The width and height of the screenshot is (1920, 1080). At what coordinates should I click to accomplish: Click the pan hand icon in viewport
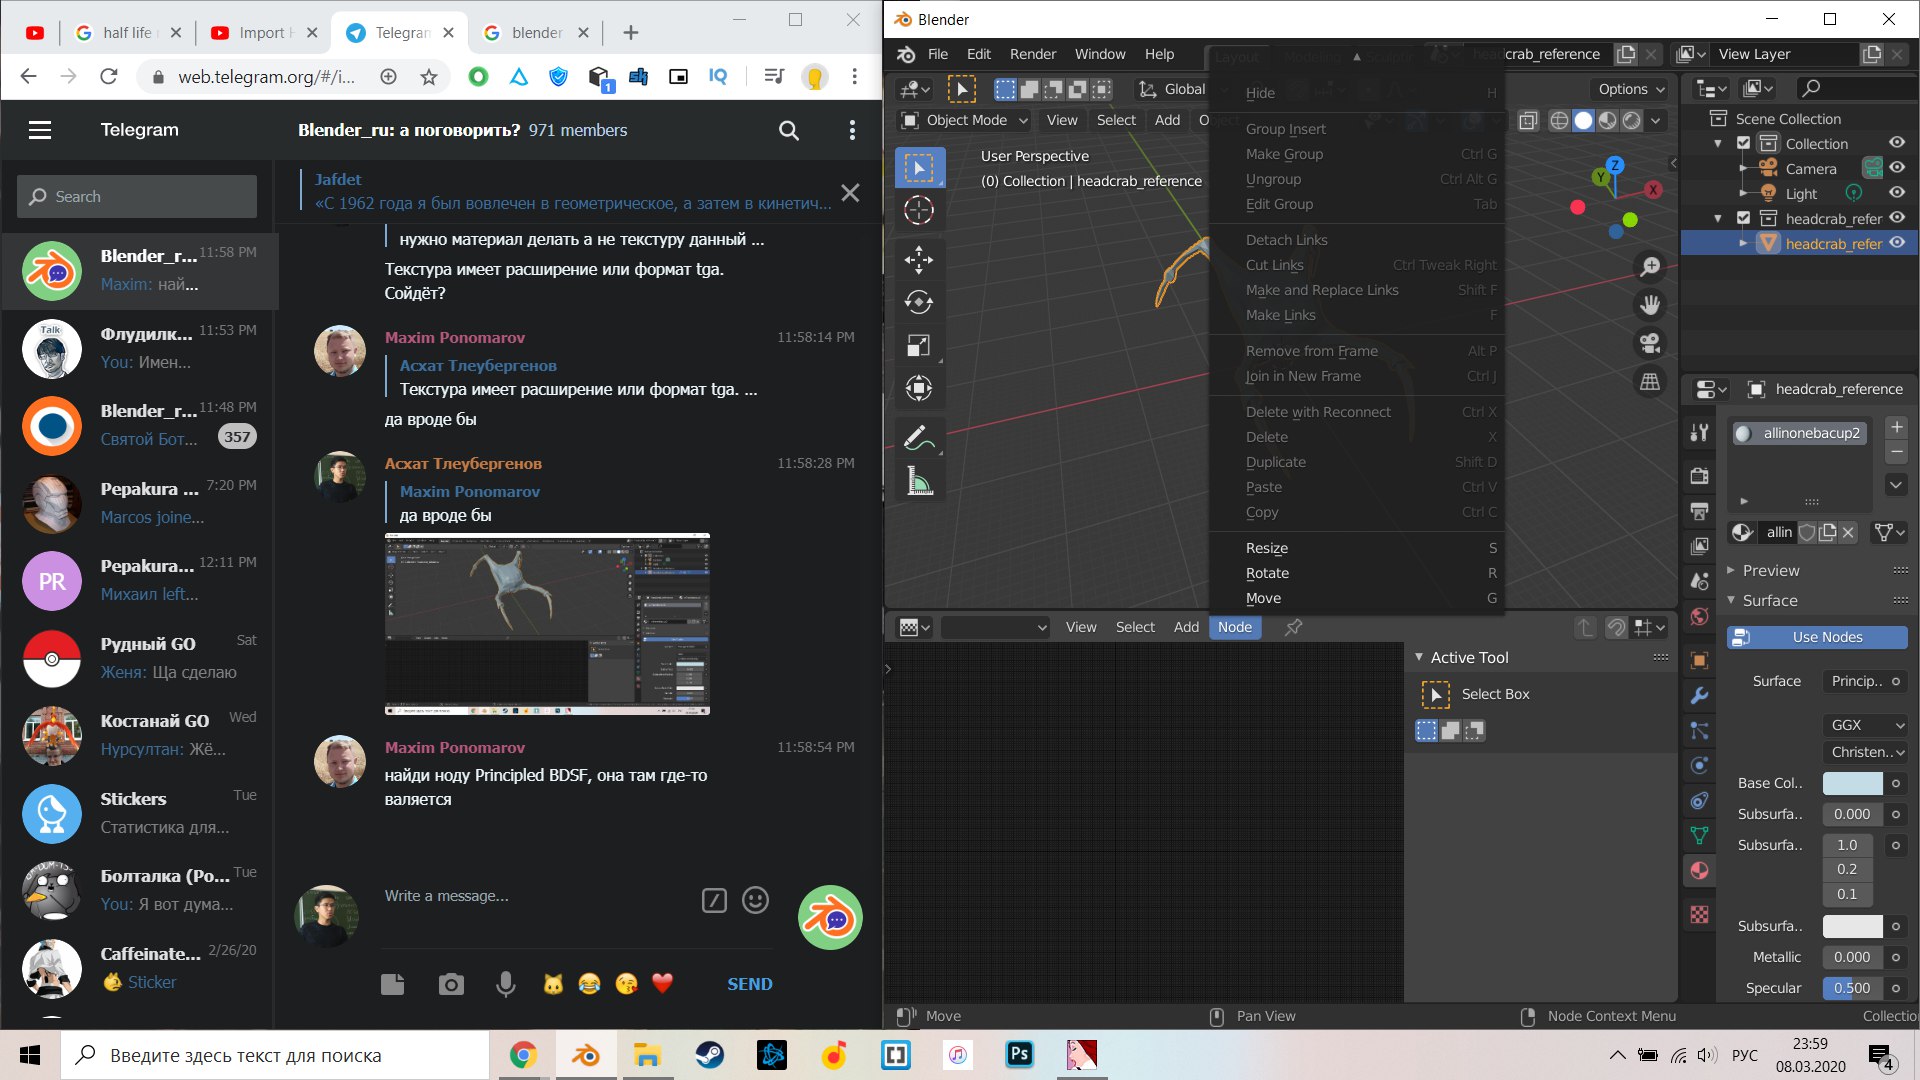1650,304
